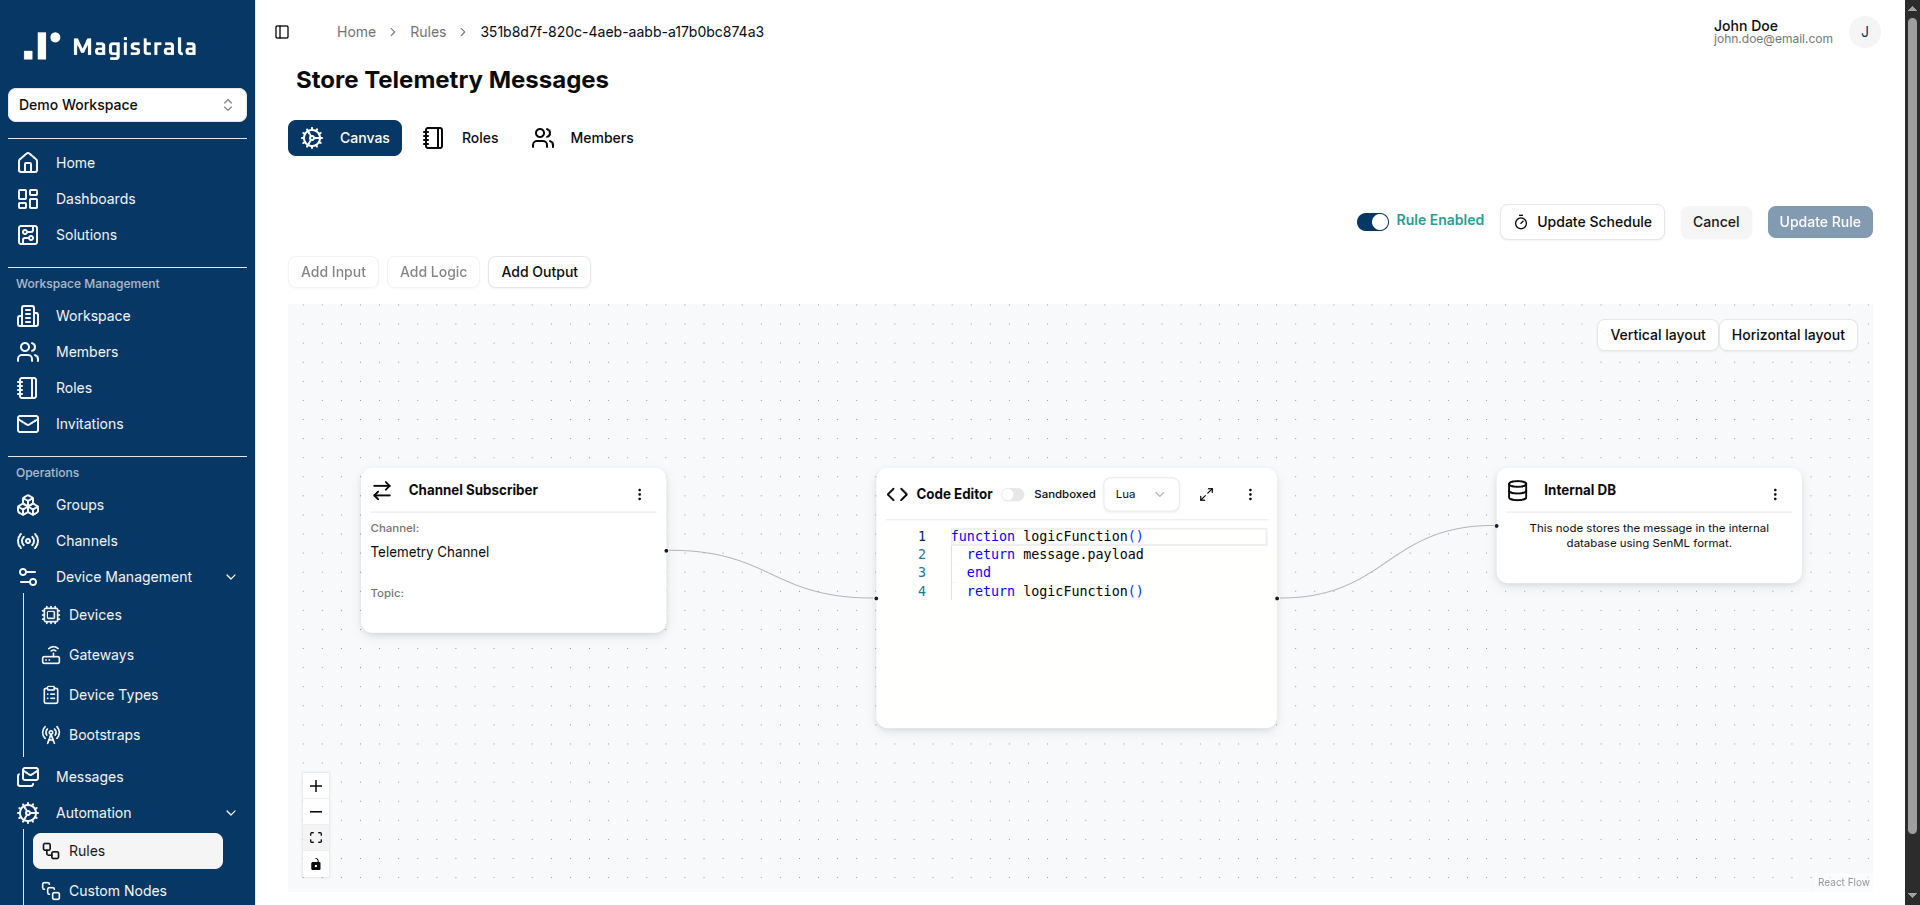
Task: Click the canvas zoom in button
Action: pos(316,786)
